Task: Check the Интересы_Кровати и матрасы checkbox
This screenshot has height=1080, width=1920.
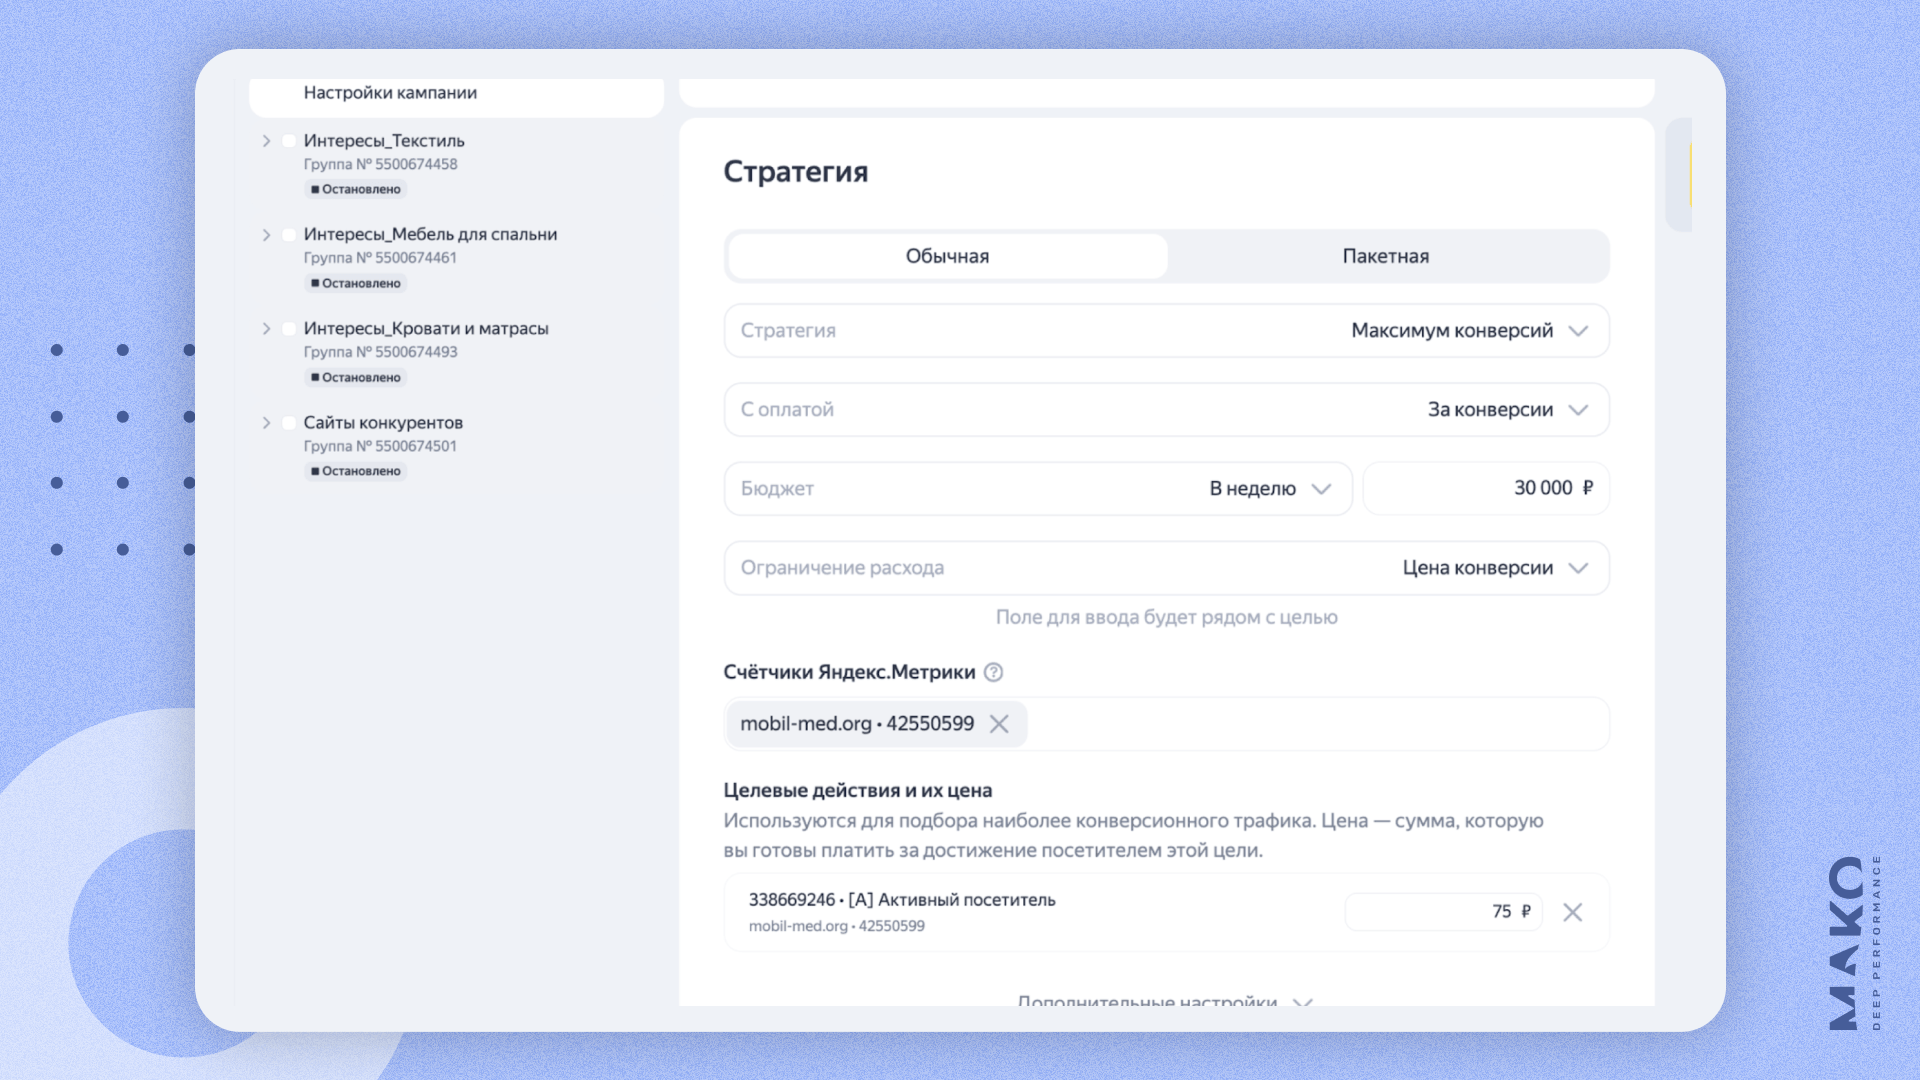Action: pos(289,329)
